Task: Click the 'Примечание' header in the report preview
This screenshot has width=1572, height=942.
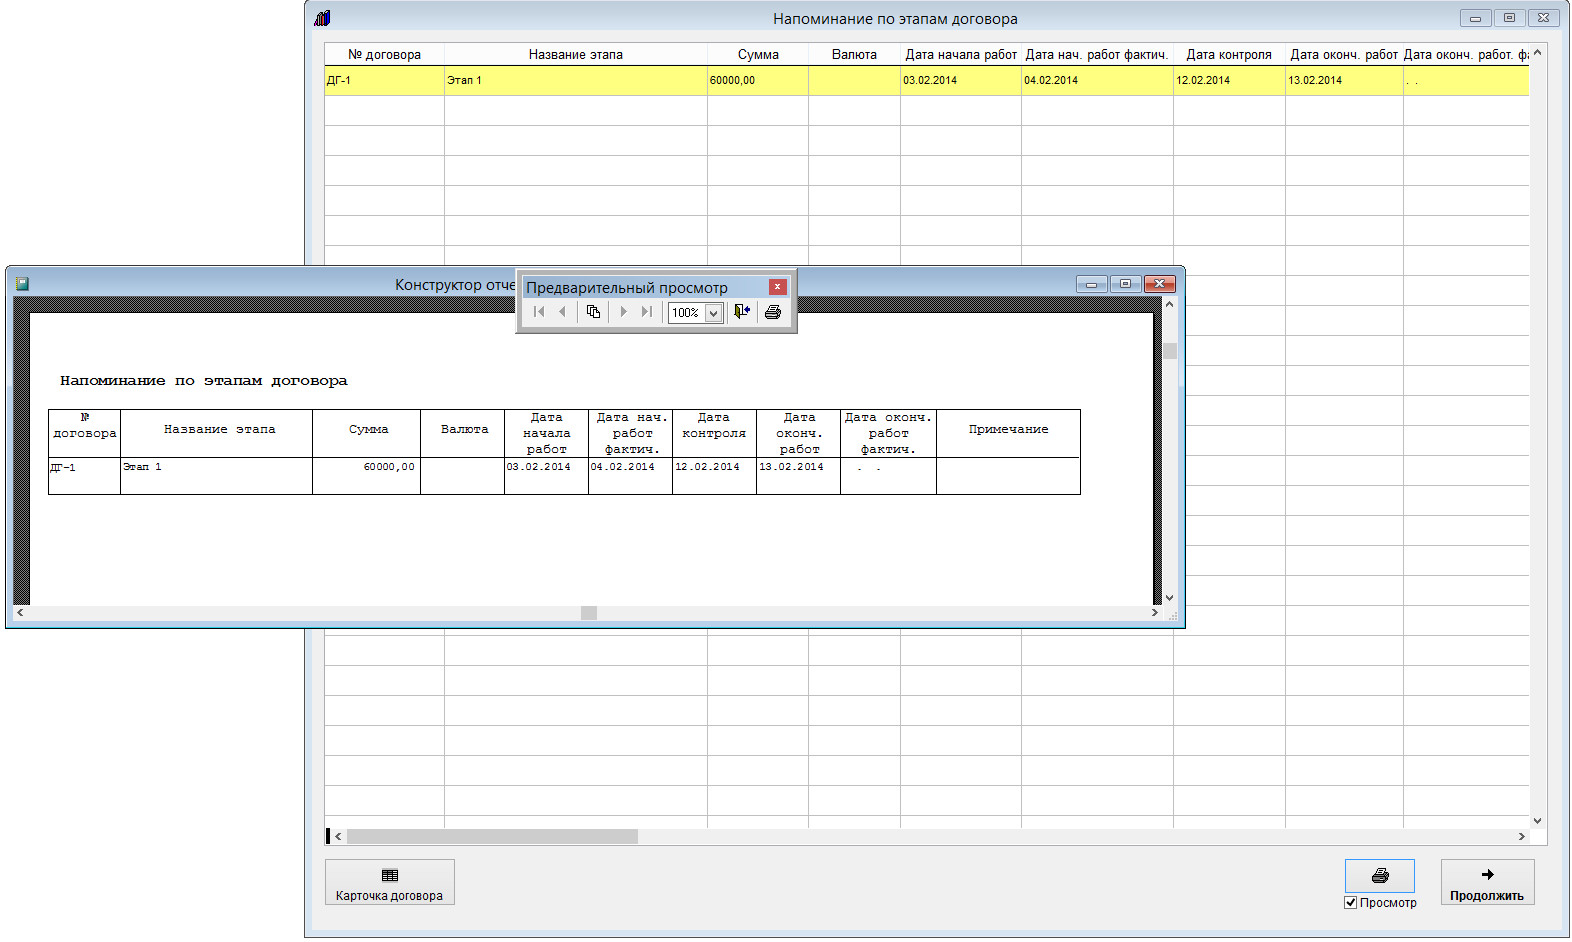Action: click(x=1008, y=429)
